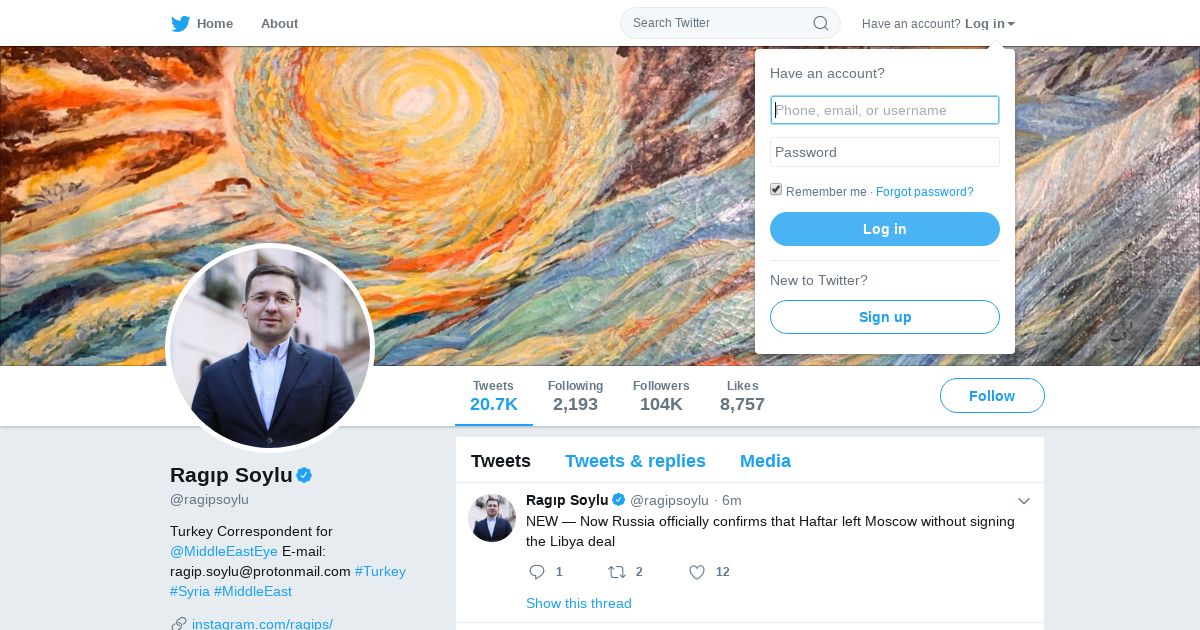Reply to the Haftar Moscow tweet

click(537, 572)
